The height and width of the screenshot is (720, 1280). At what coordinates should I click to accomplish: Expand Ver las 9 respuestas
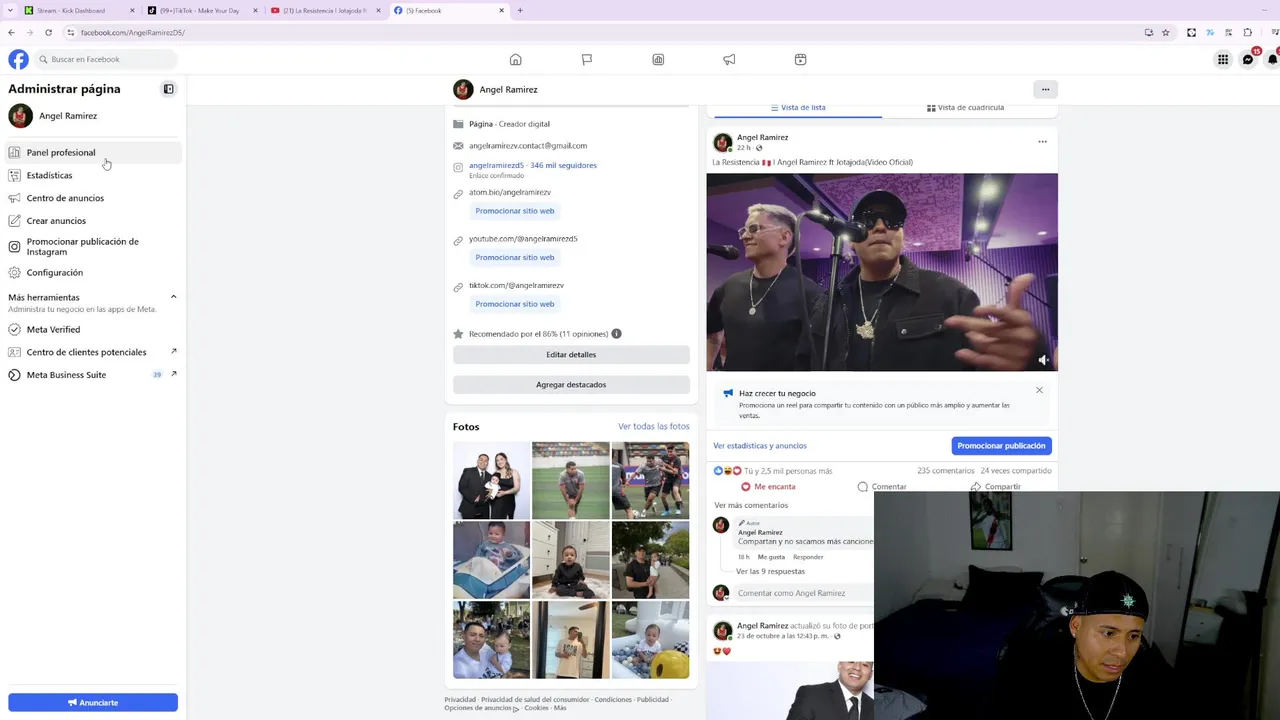point(770,571)
